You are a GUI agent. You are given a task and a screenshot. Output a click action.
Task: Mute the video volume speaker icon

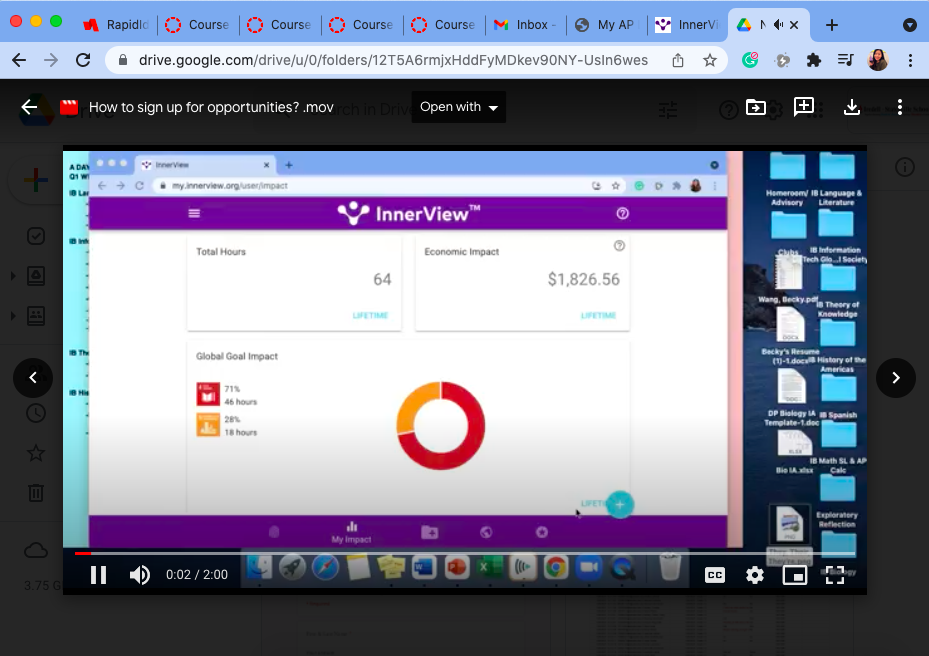[140, 575]
